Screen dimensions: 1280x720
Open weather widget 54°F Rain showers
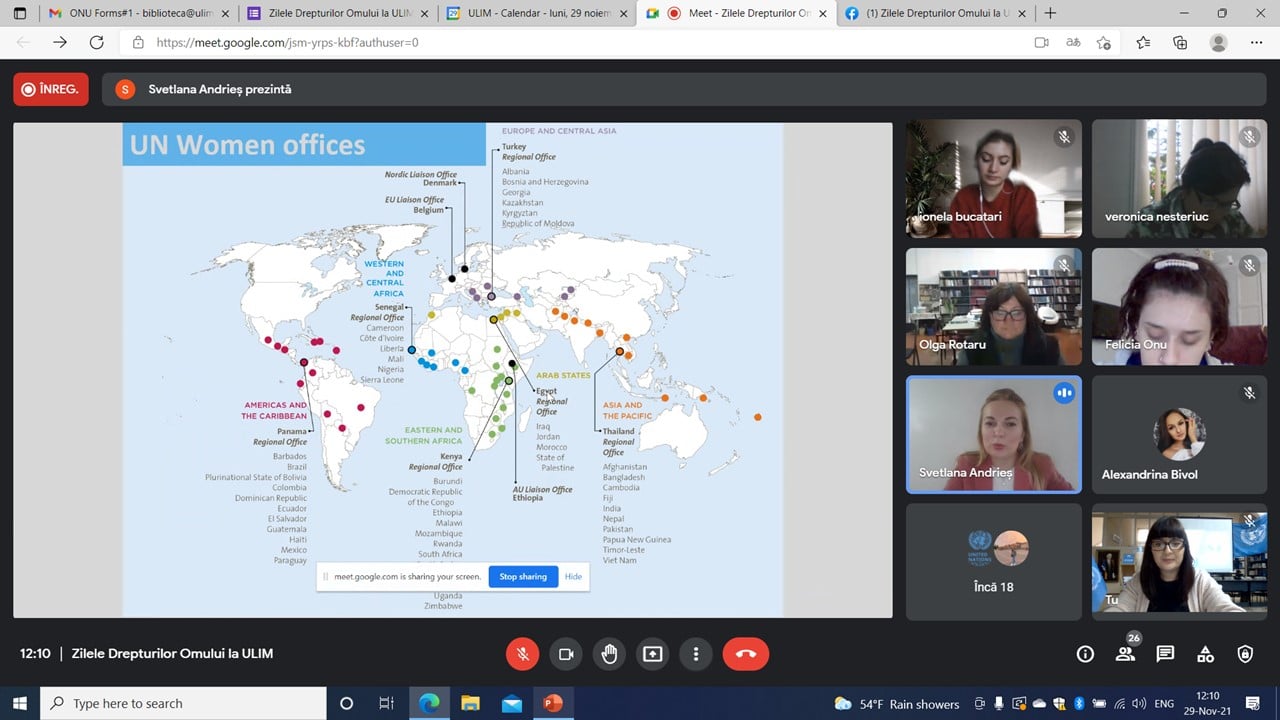click(x=897, y=704)
